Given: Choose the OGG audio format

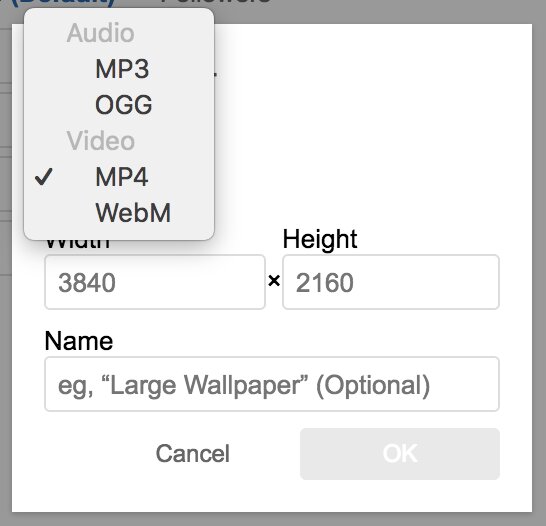Looking at the screenshot, I should click(x=119, y=105).
